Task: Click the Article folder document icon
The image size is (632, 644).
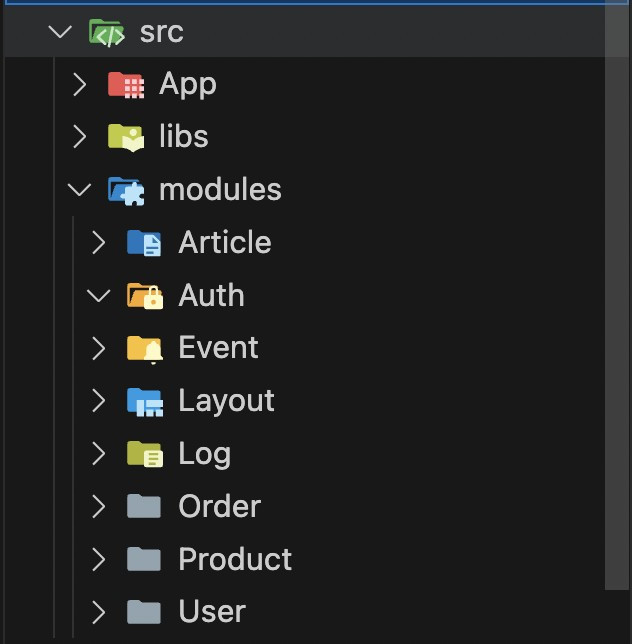Action: [145, 243]
